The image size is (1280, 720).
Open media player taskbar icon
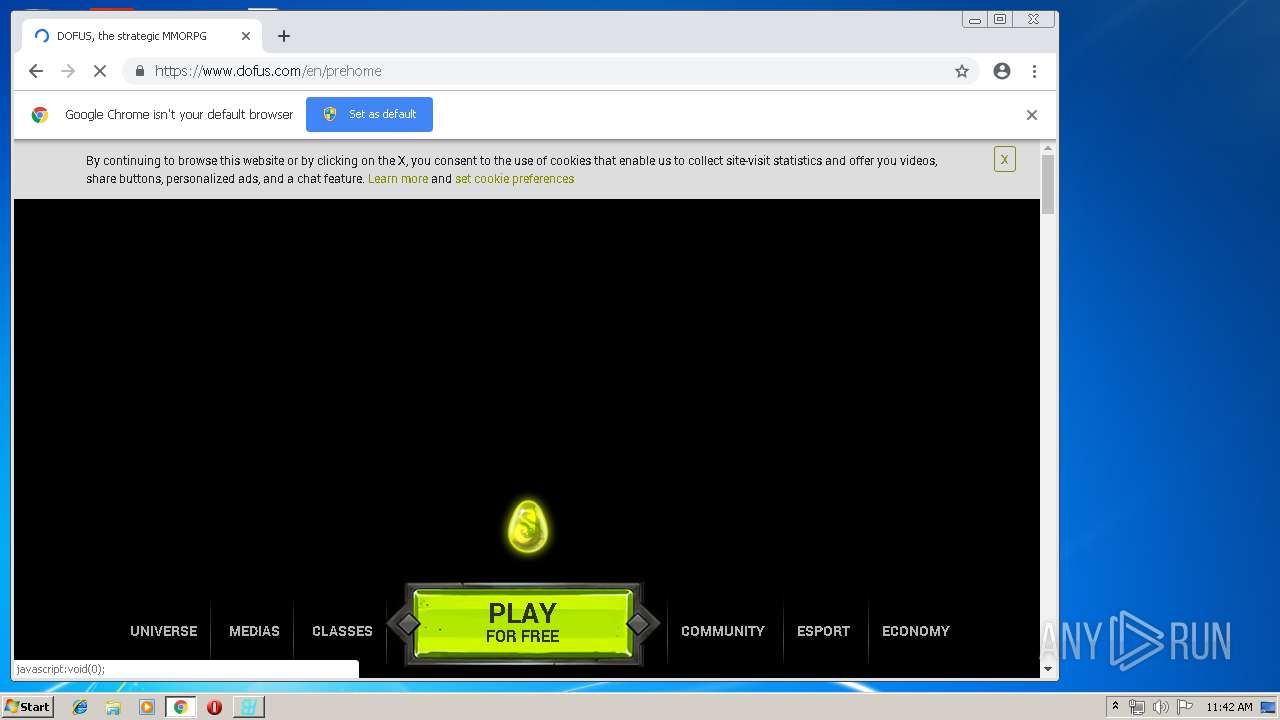point(147,707)
